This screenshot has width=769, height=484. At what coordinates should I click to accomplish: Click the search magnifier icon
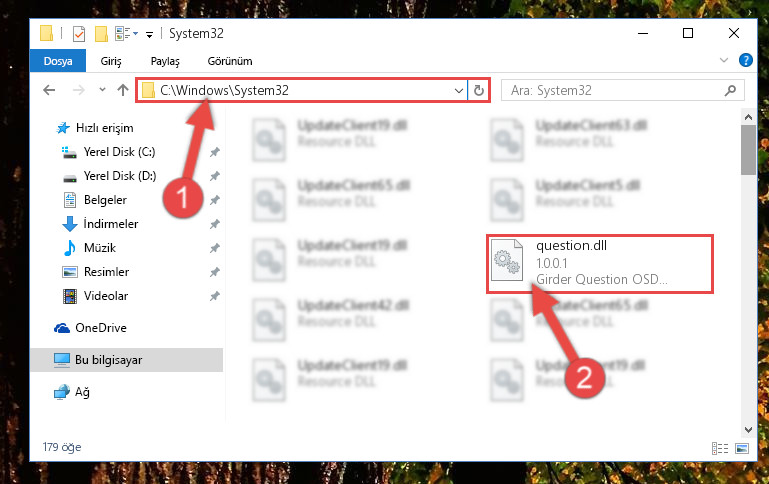[x=730, y=90]
